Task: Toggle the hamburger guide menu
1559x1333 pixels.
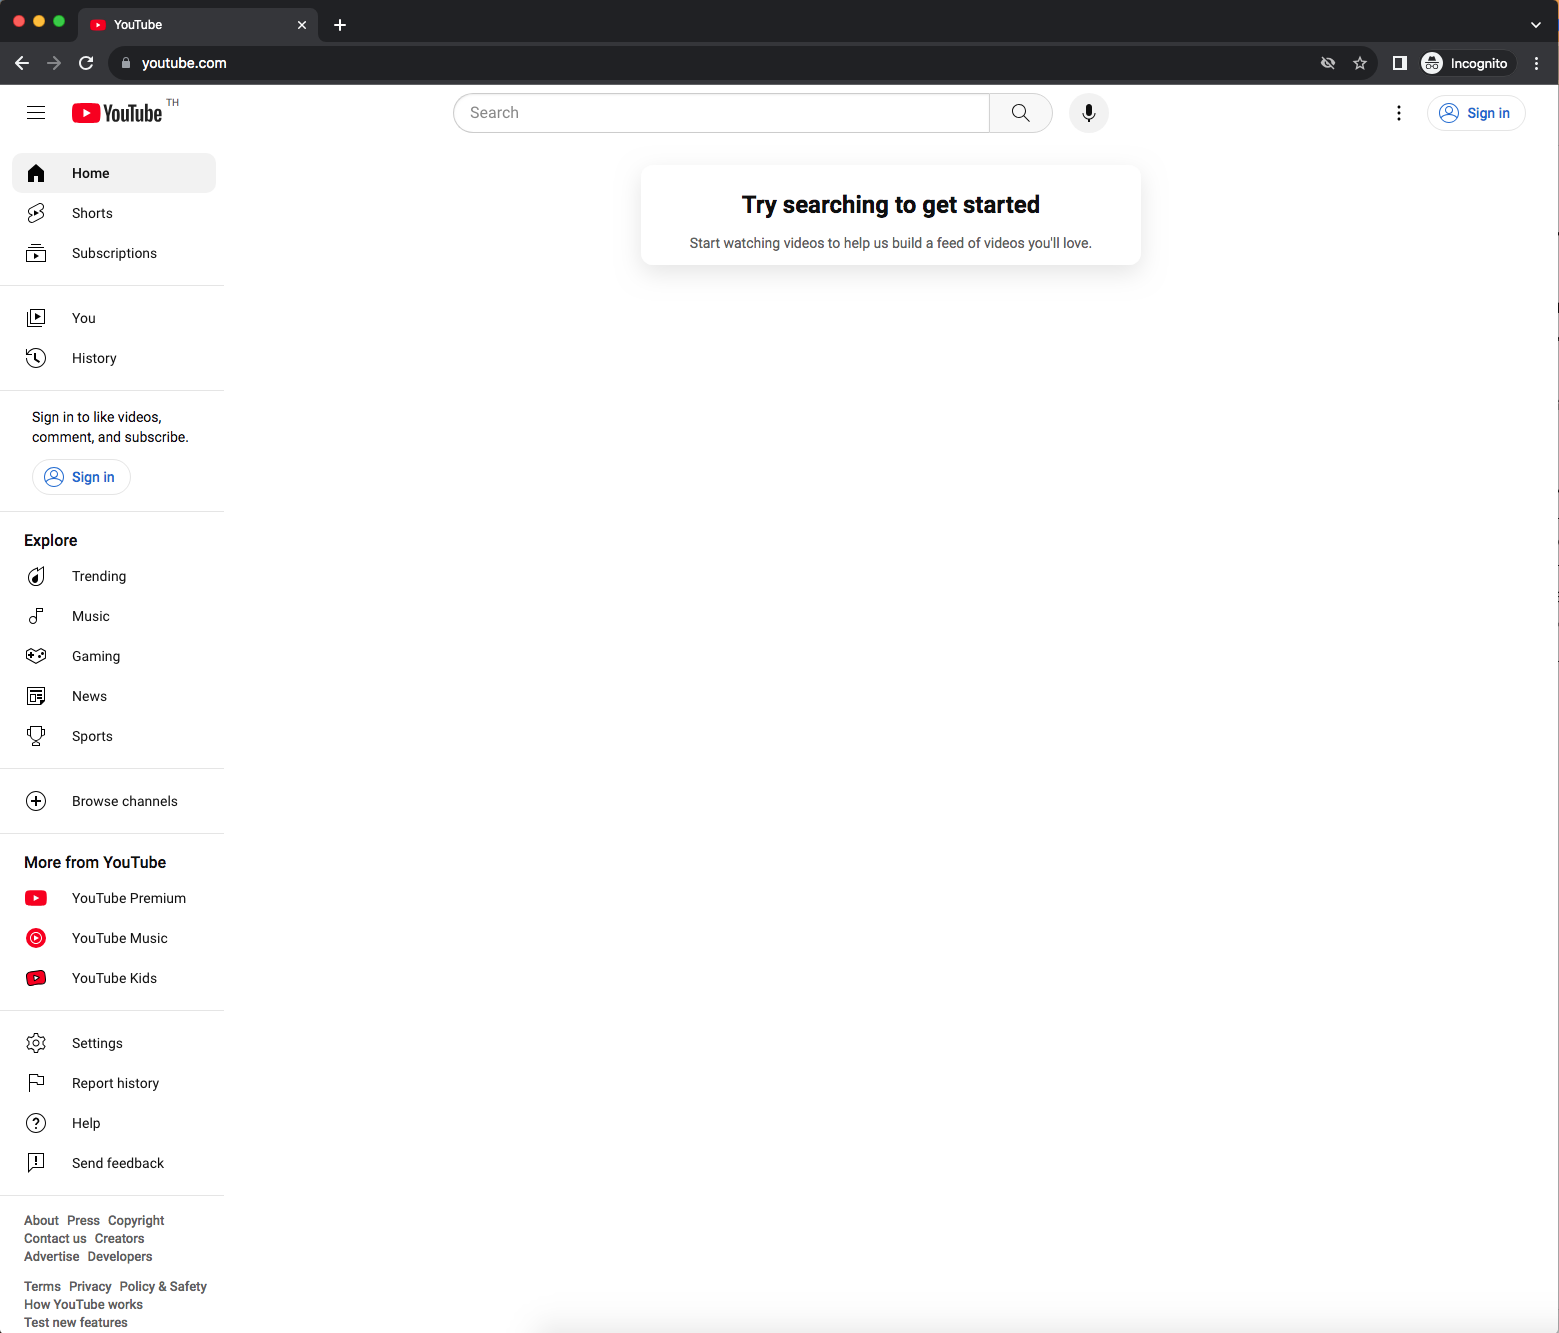Action: 36,113
